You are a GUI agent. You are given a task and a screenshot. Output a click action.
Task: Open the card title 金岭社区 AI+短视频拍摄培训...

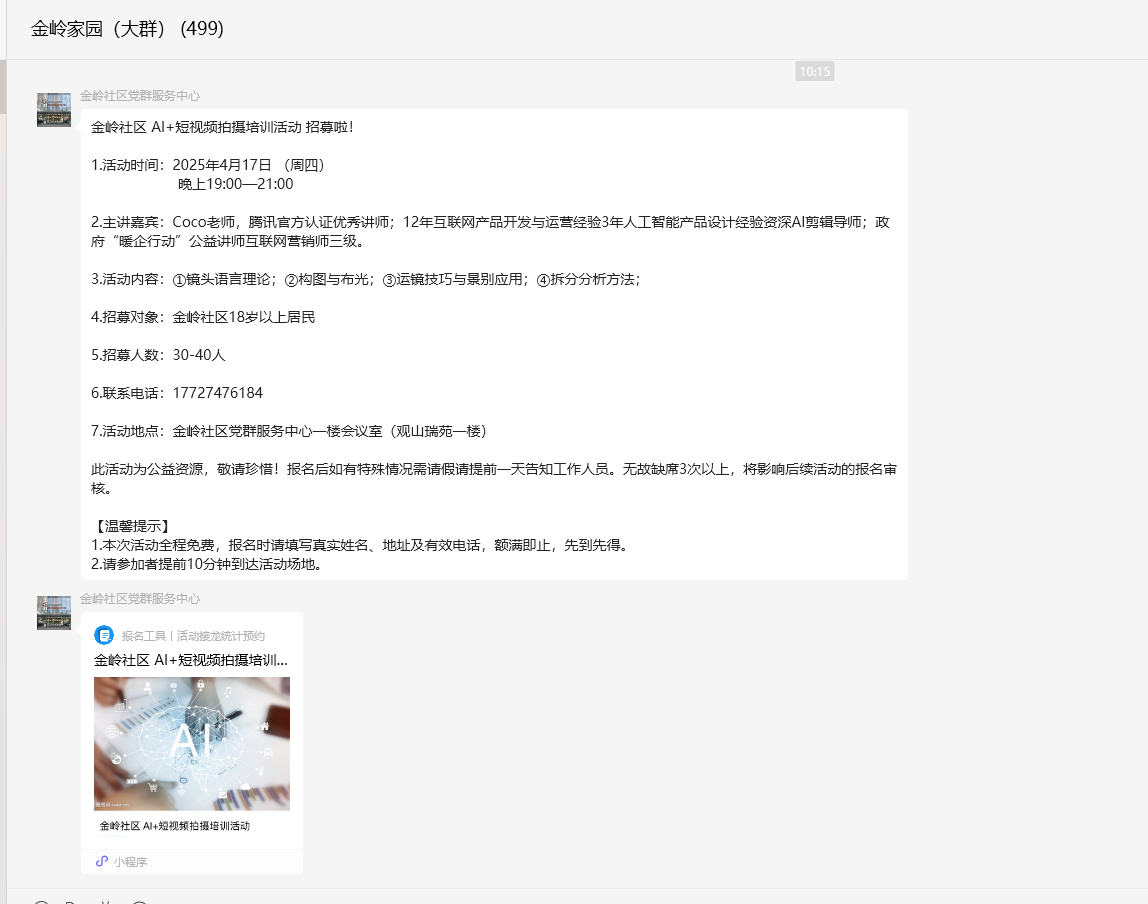(191, 660)
